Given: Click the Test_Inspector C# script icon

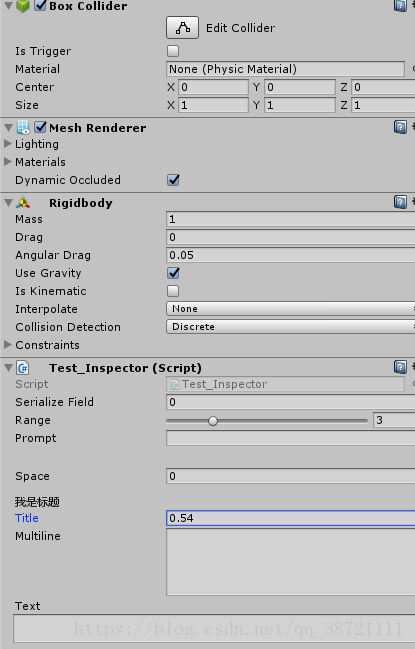Looking at the screenshot, I should click(23, 368).
